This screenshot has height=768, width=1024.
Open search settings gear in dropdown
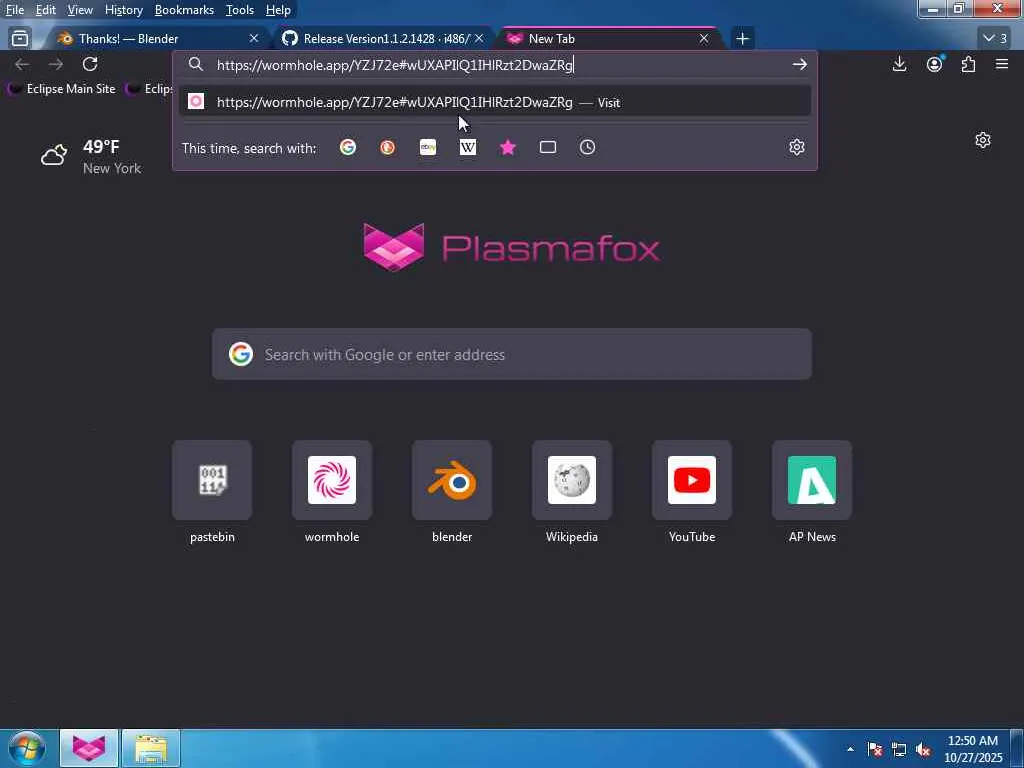[796, 147]
